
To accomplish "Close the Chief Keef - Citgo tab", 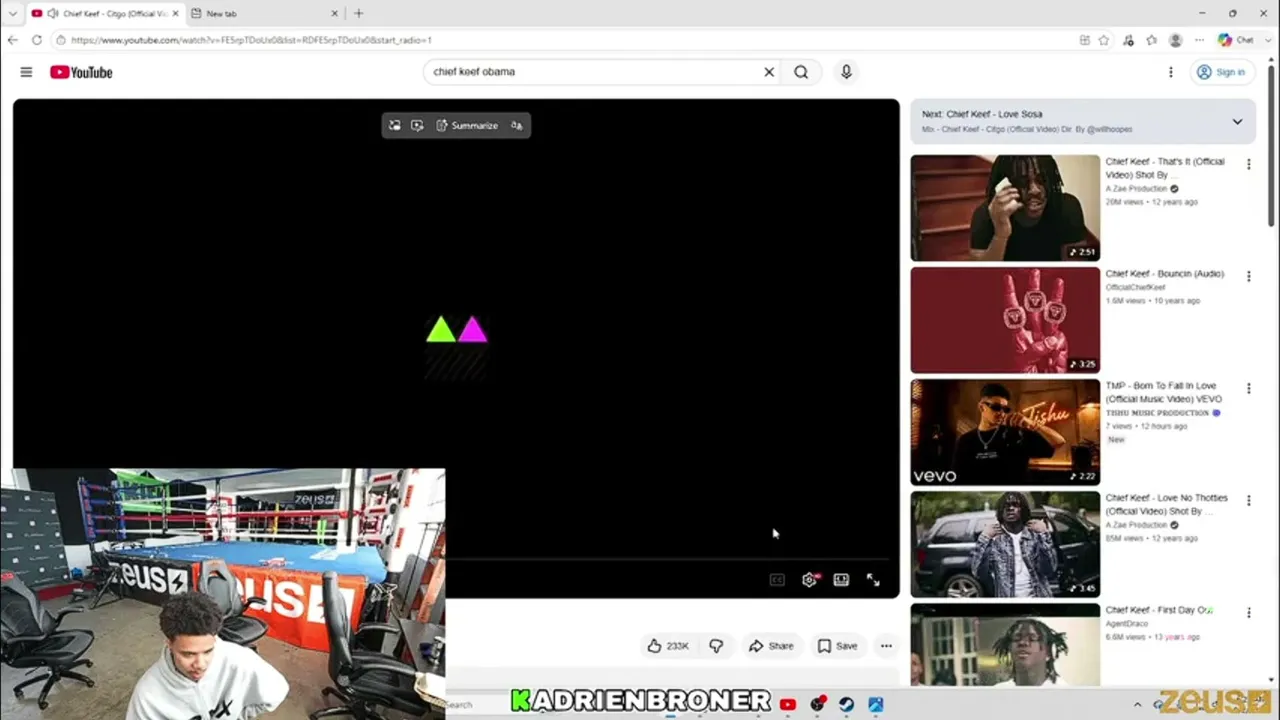I will (175, 13).
